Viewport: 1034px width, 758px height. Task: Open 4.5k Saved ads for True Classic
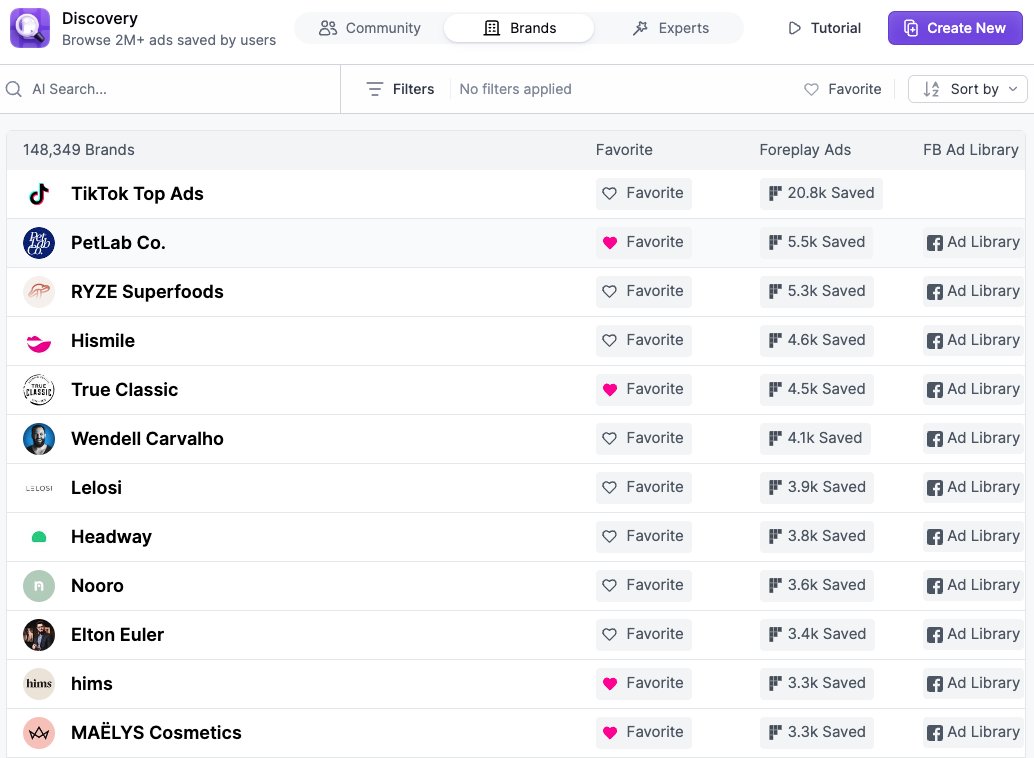pos(816,389)
